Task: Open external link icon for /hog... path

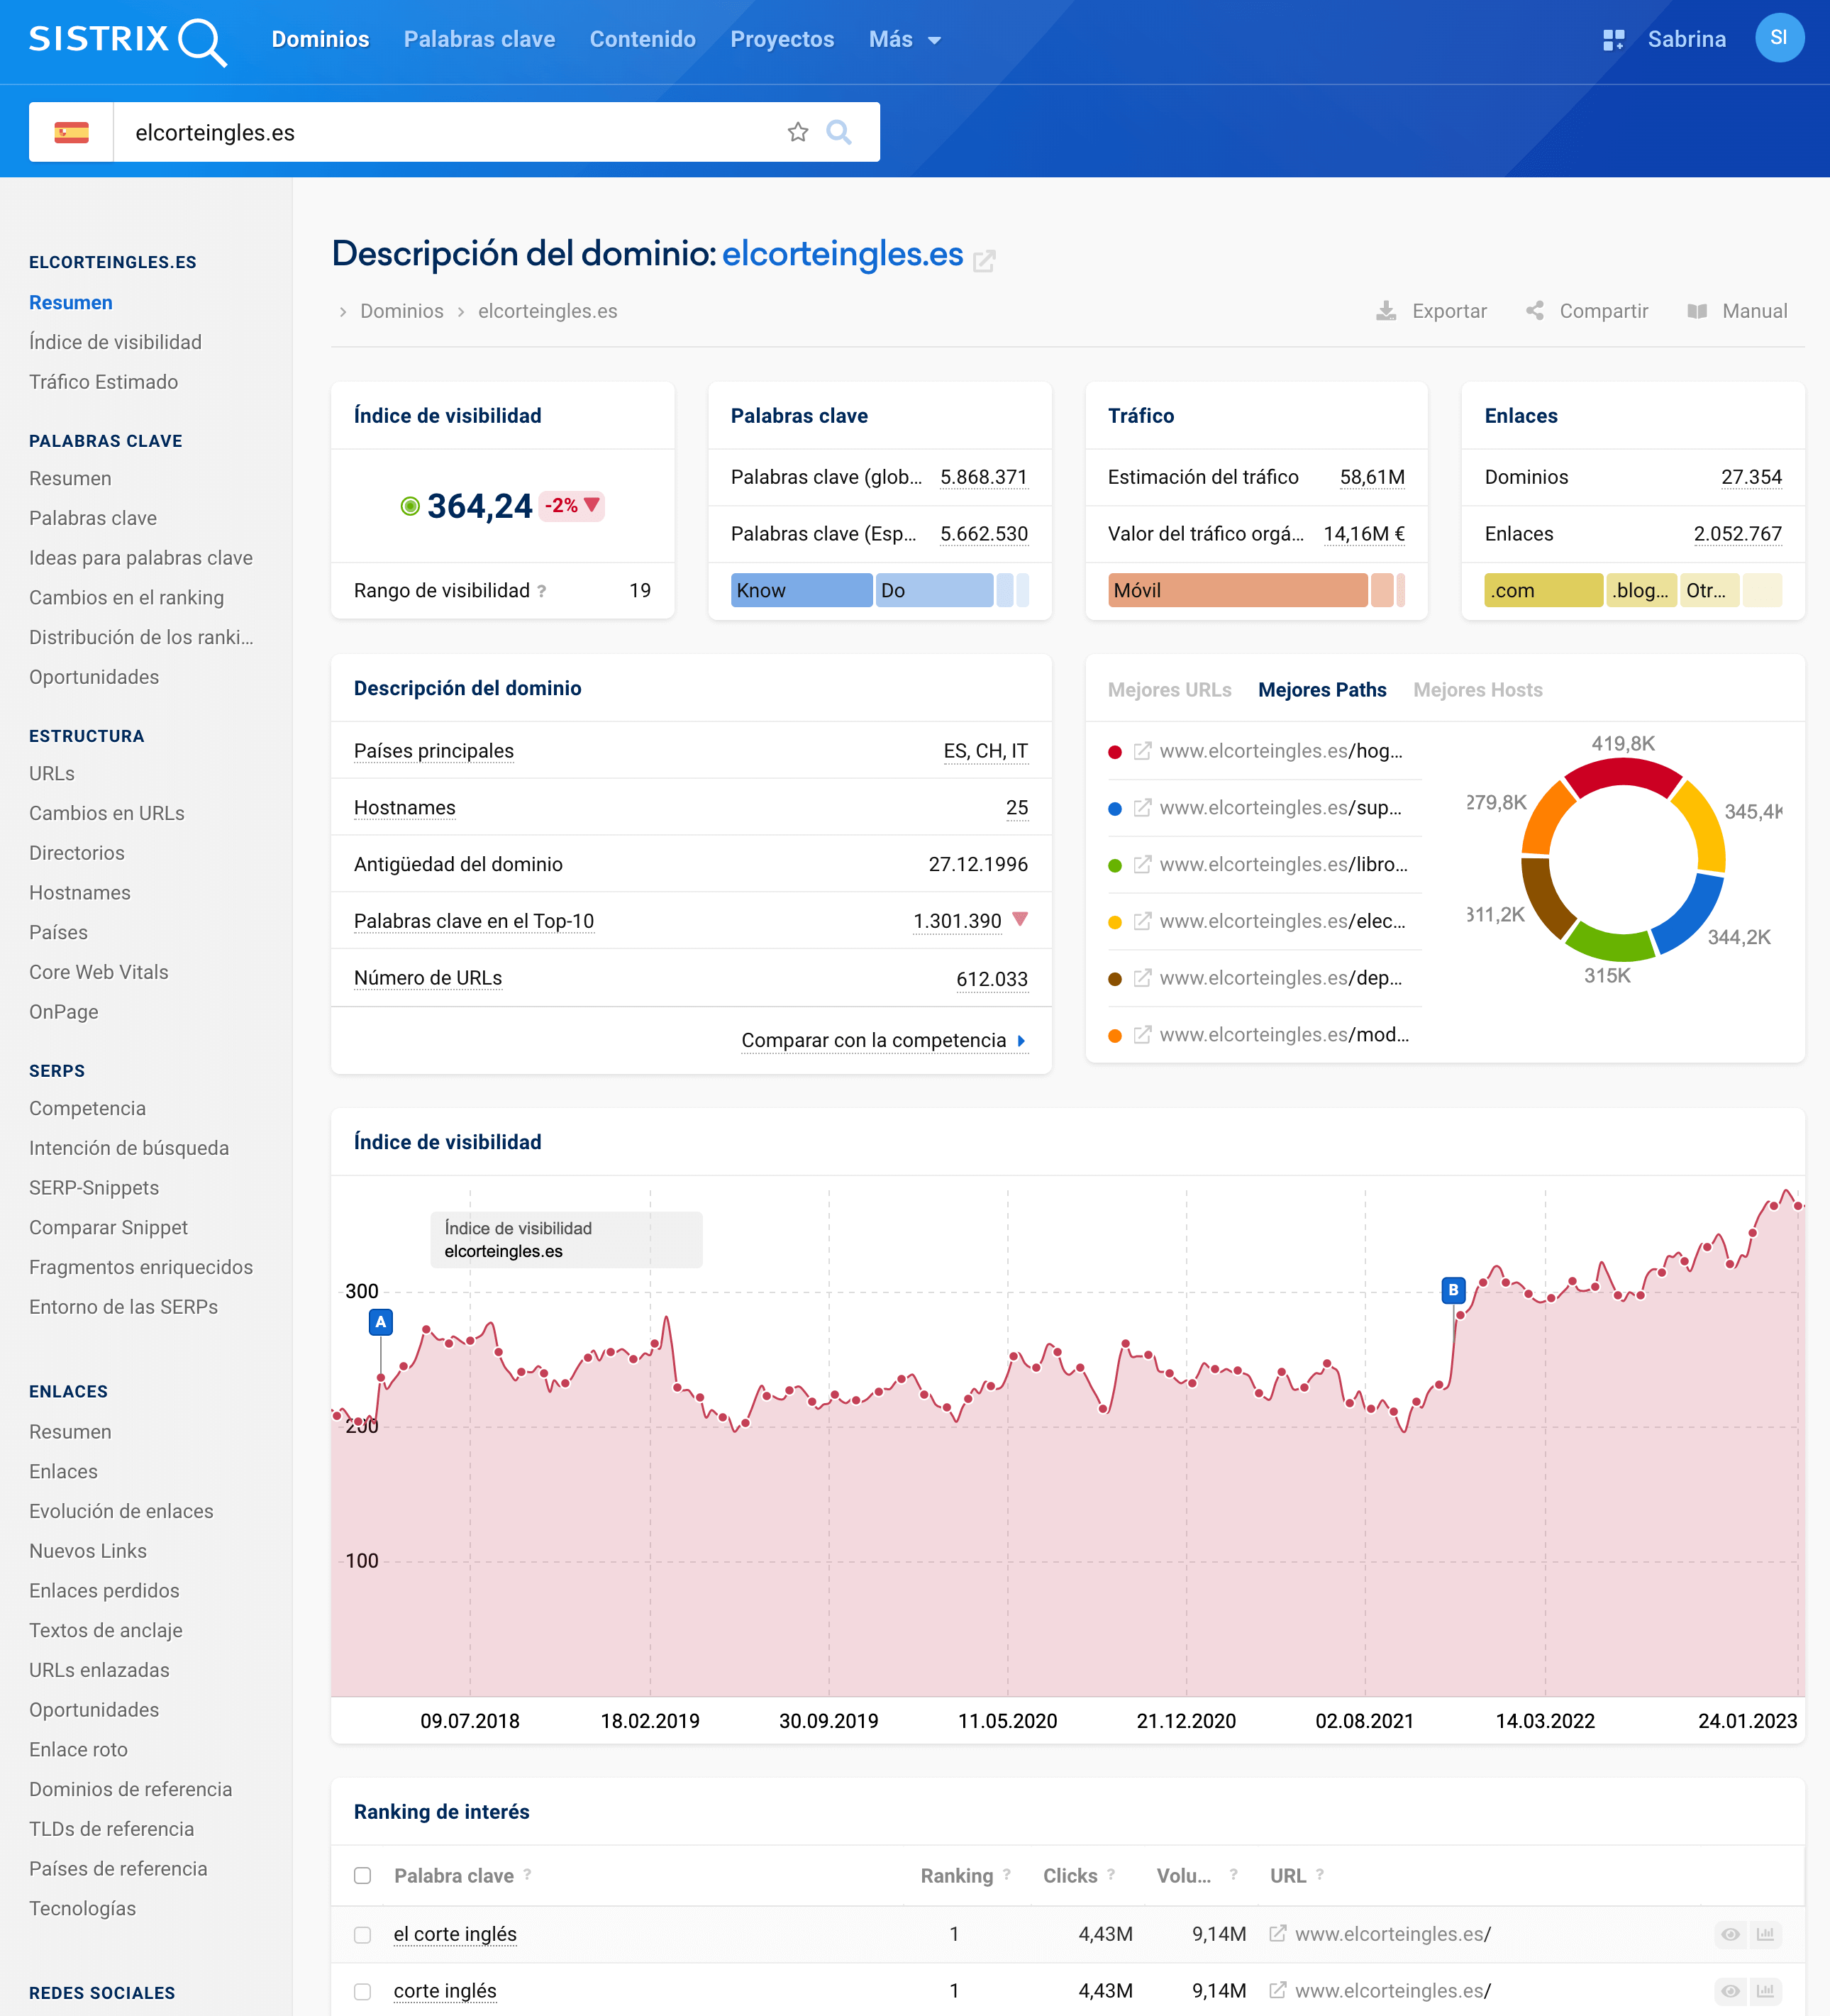Action: (x=1142, y=751)
